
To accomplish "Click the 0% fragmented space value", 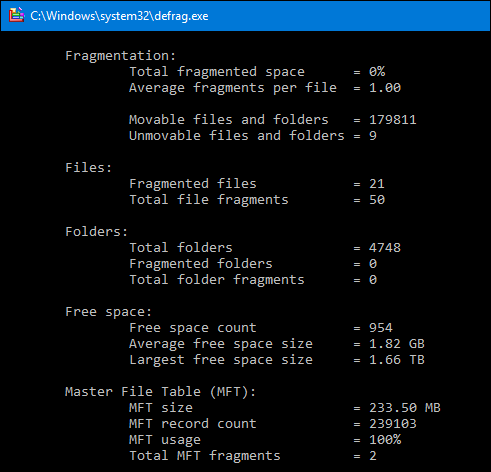I will click(x=377, y=72).
